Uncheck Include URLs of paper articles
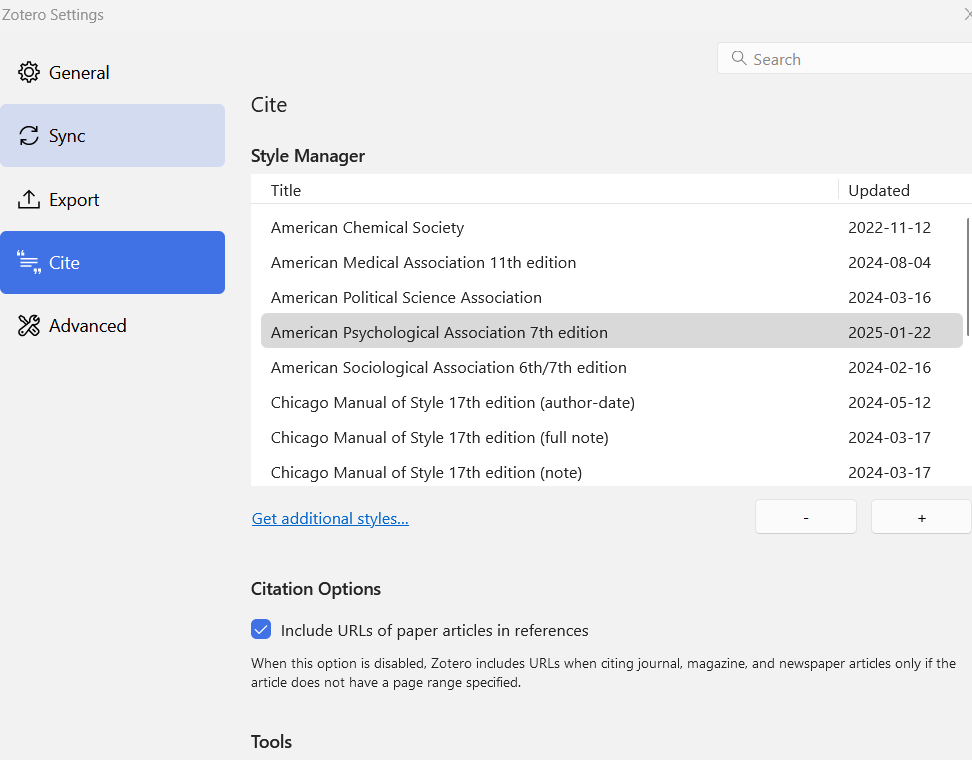The height and width of the screenshot is (760, 972). point(261,630)
